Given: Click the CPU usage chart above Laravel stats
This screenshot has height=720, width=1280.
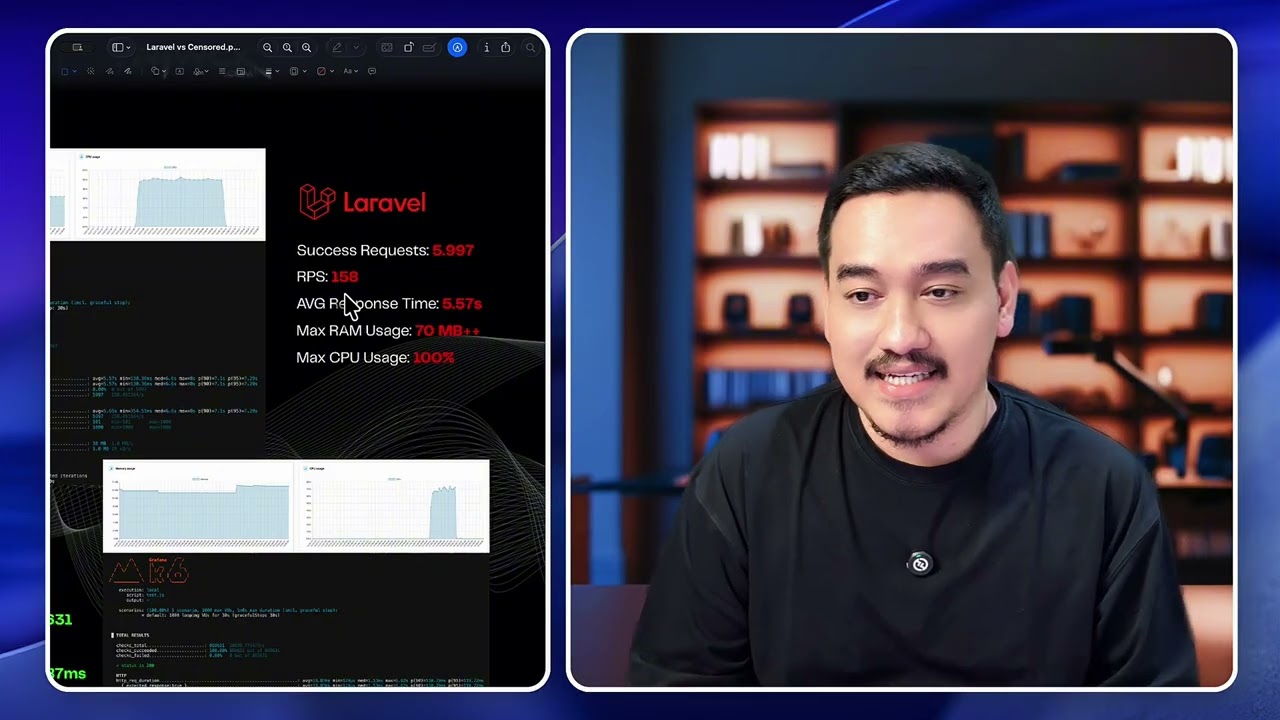Looking at the screenshot, I should 170,194.
